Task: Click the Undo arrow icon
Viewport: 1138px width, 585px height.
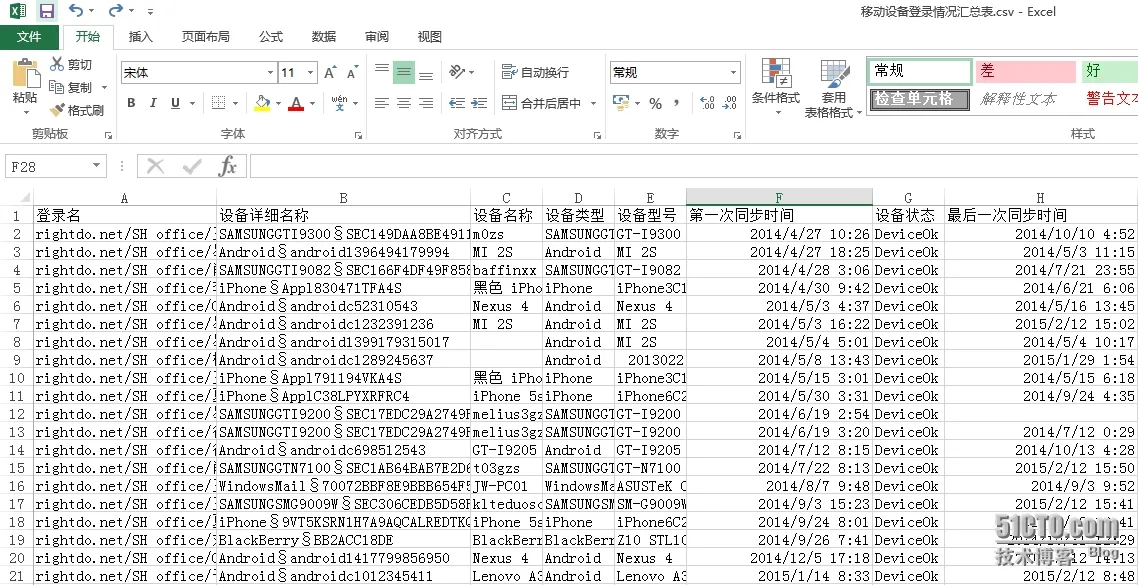Action: (75, 11)
